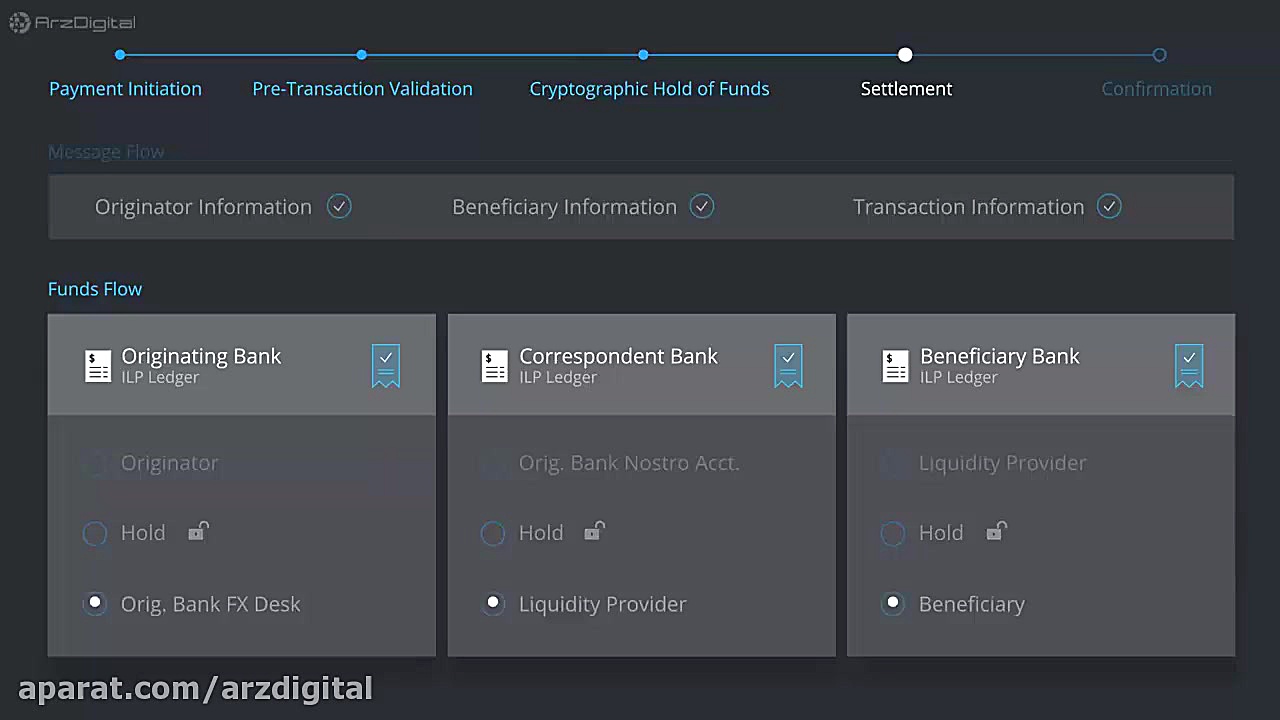
Task: Select the Liquidity Provider radio under Correspondent Bank
Action: (x=493, y=603)
